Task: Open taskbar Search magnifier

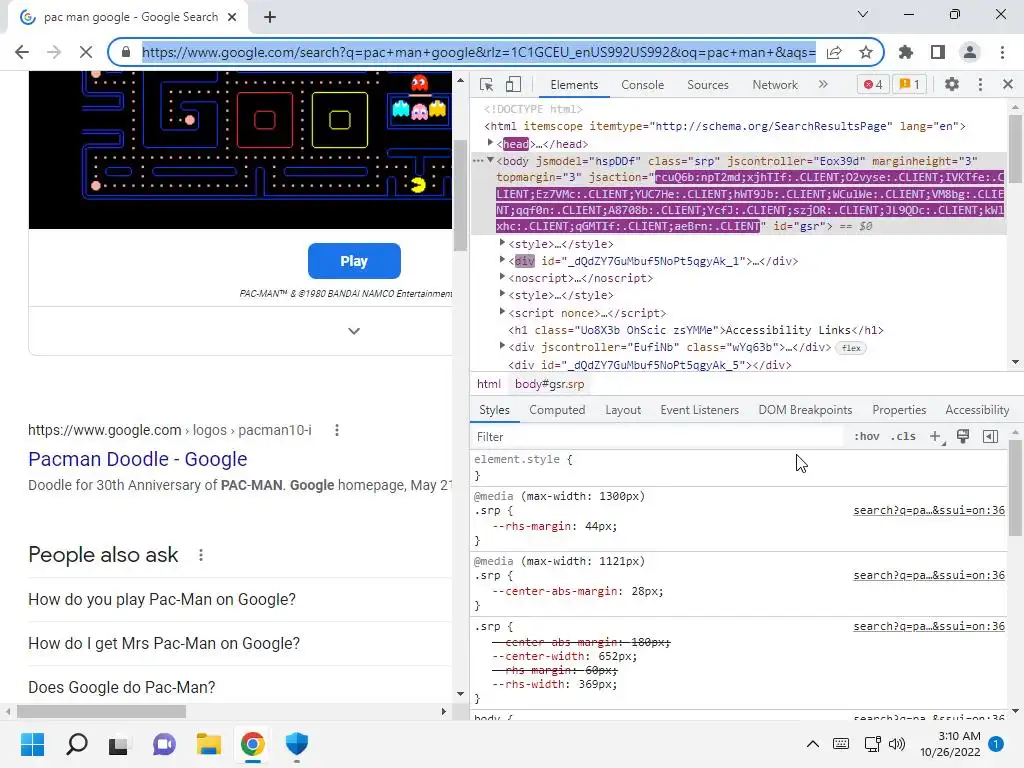Action: [76, 744]
